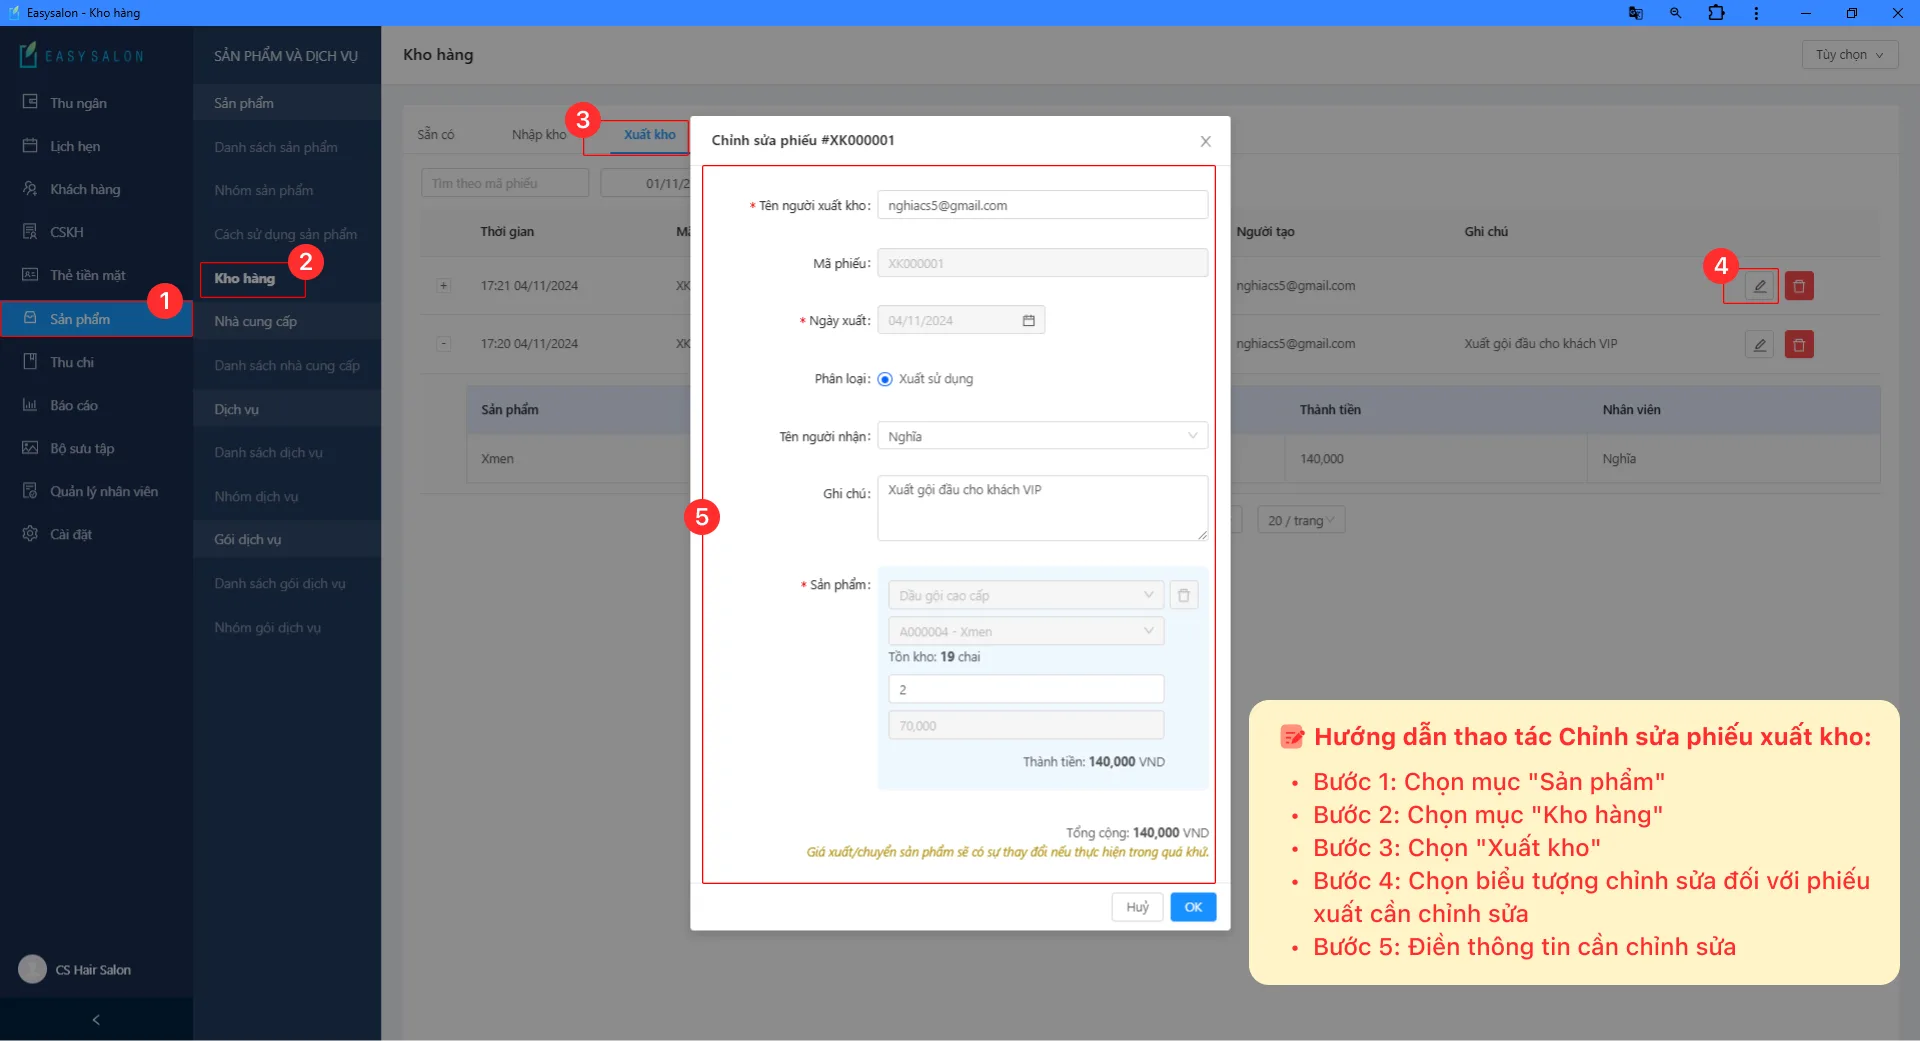Open Thu chi sidebar icon
The height and width of the screenshot is (1041, 1920).
pos(30,362)
